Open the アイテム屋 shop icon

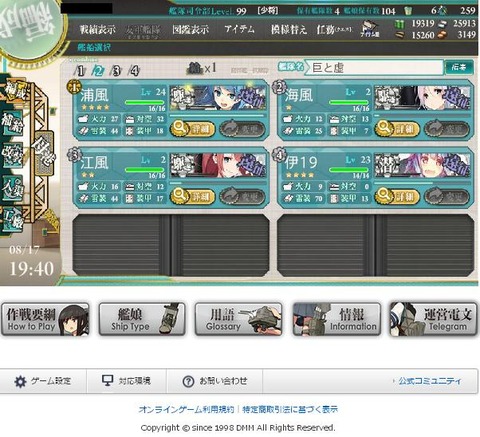pyautogui.click(x=370, y=29)
